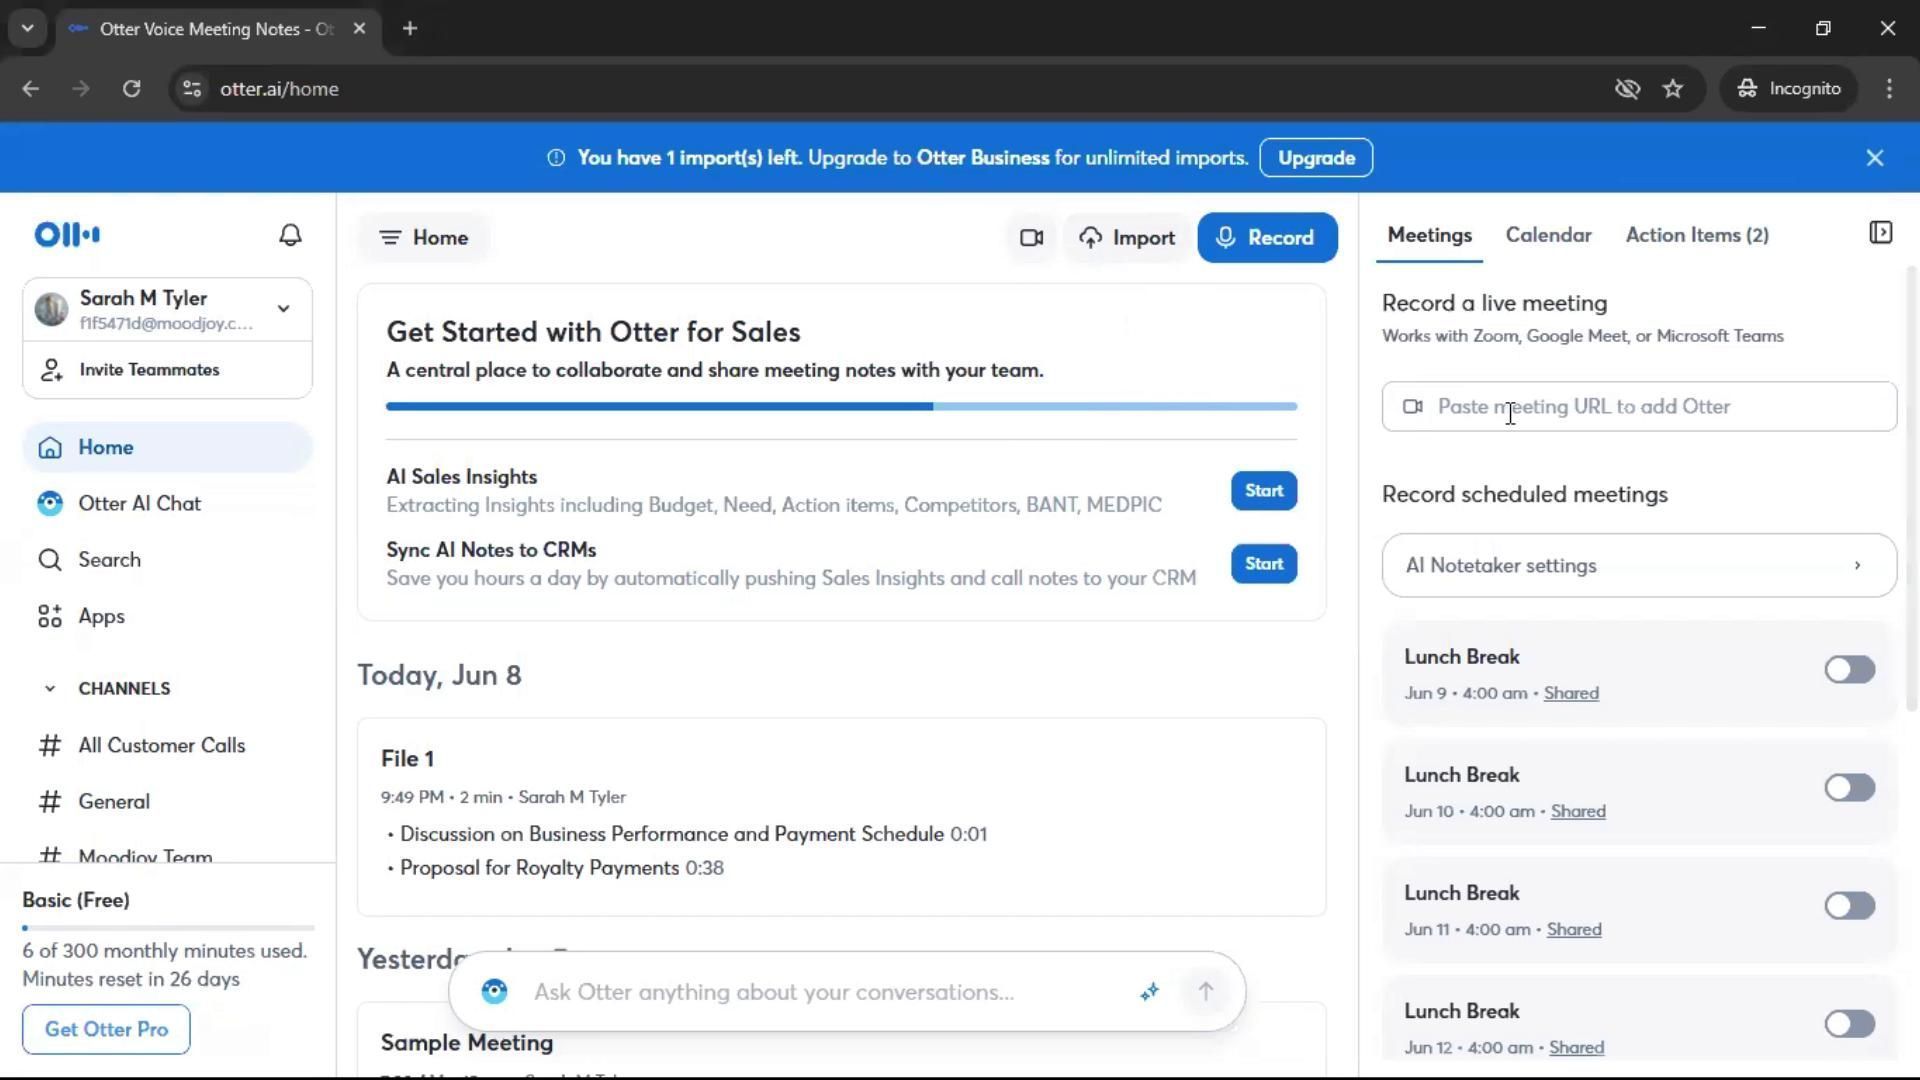Click the Otter logo

(x=67, y=235)
